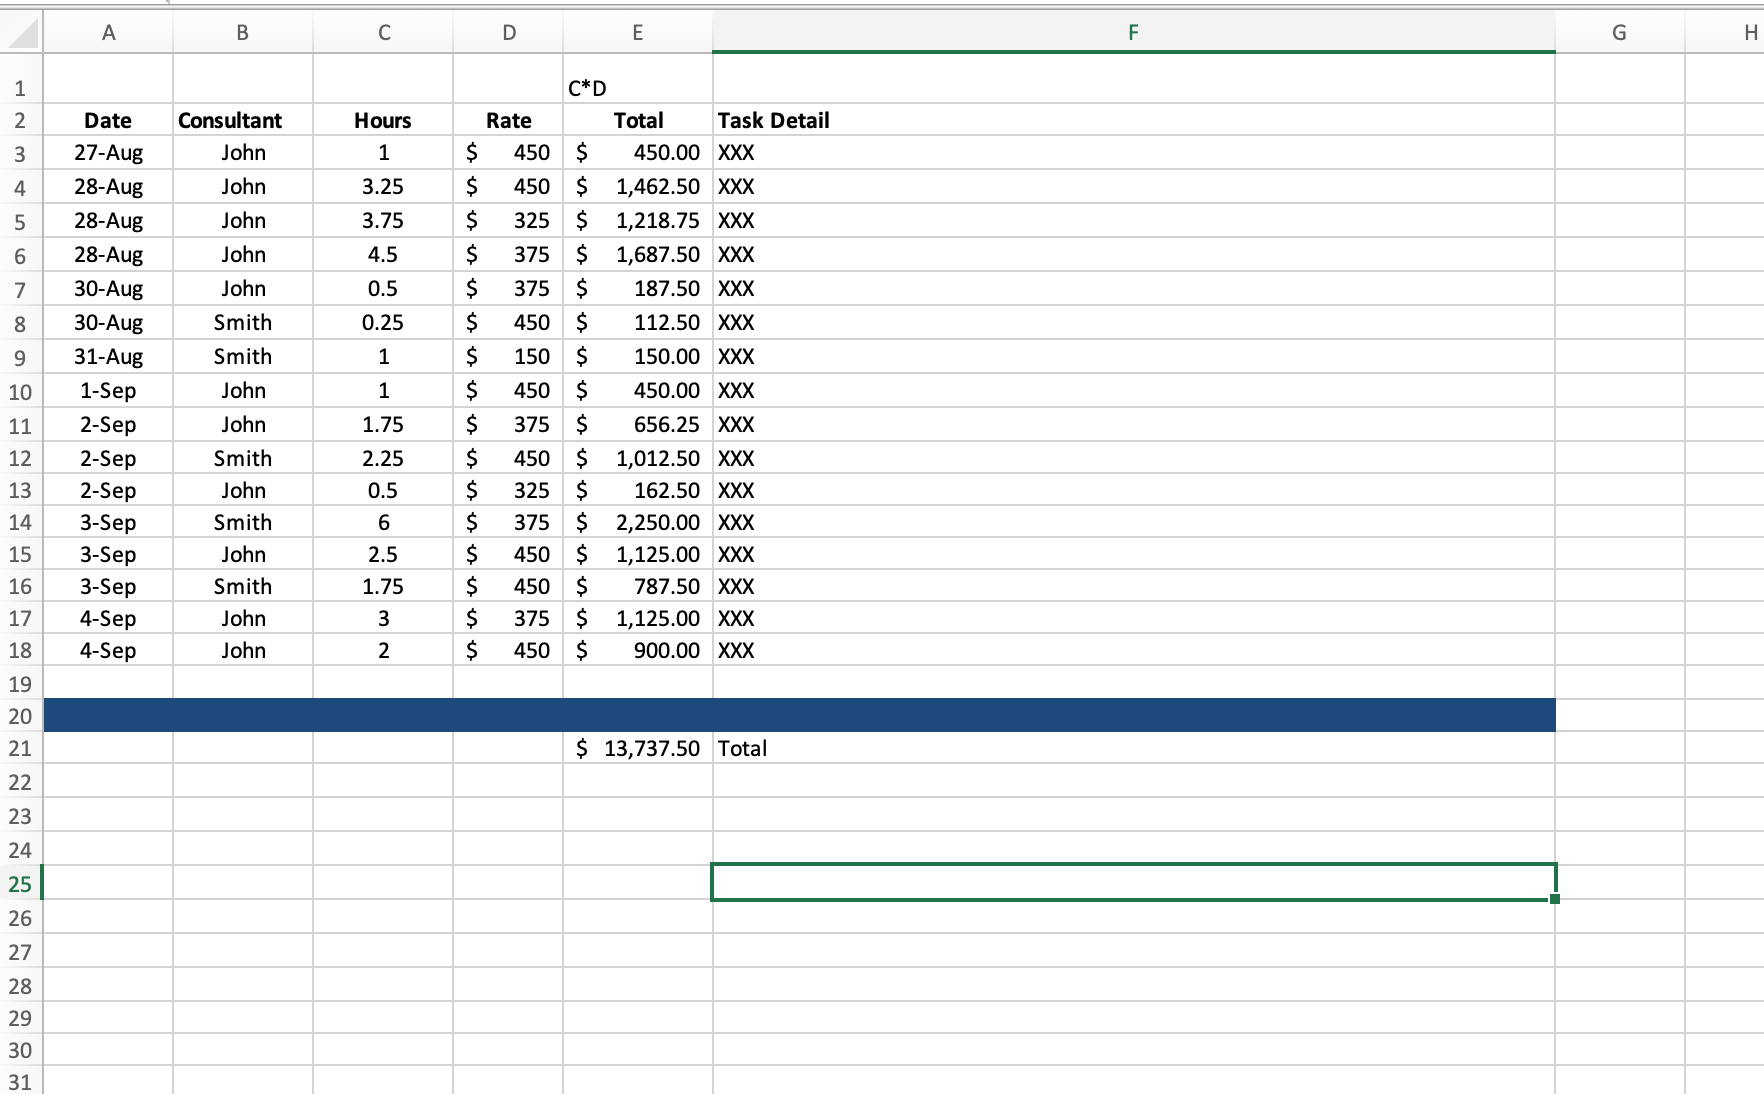Click the Rate header cell
Screen dimensions: 1764x1094
(508, 120)
